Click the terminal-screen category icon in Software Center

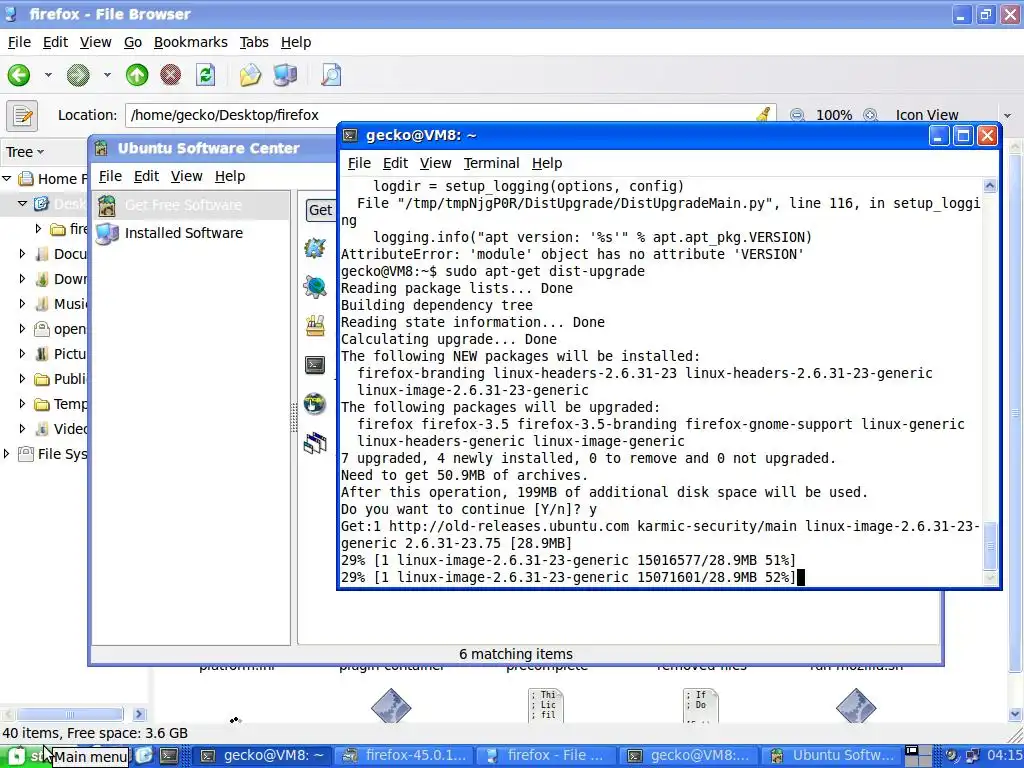click(315, 364)
